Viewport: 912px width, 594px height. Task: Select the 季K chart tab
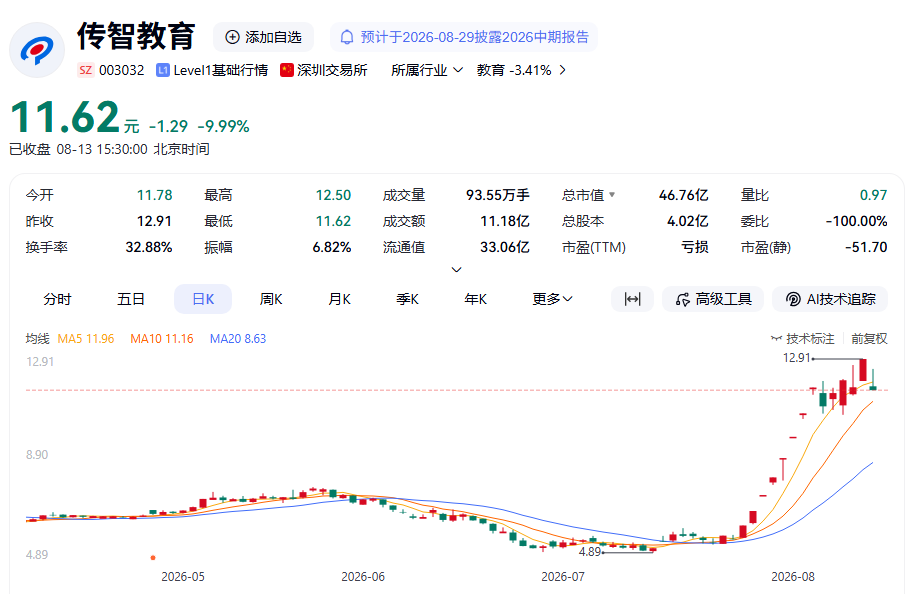point(408,299)
